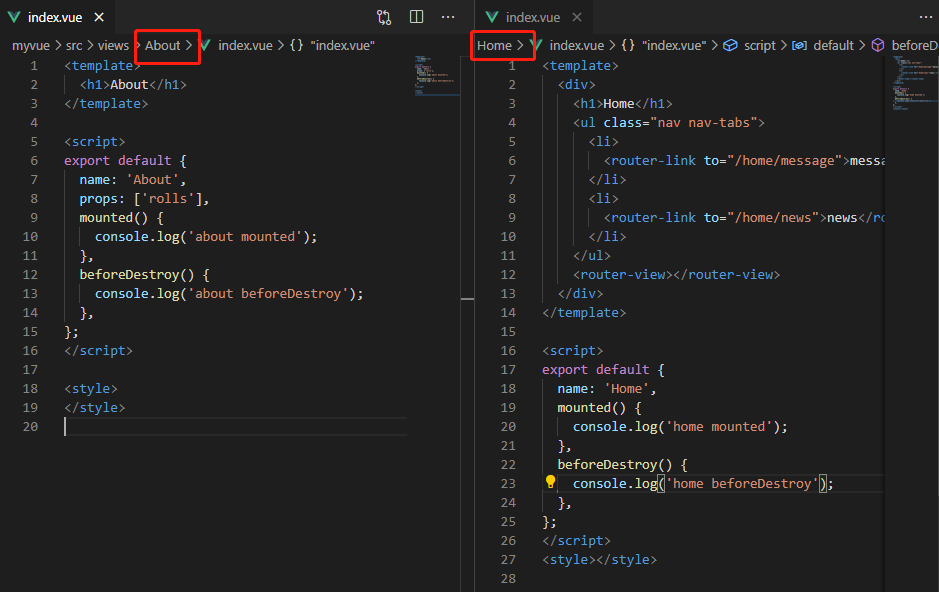Screen dimensions: 939x592
Task: Click the About h1 text in left template
Action: coord(129,84)
